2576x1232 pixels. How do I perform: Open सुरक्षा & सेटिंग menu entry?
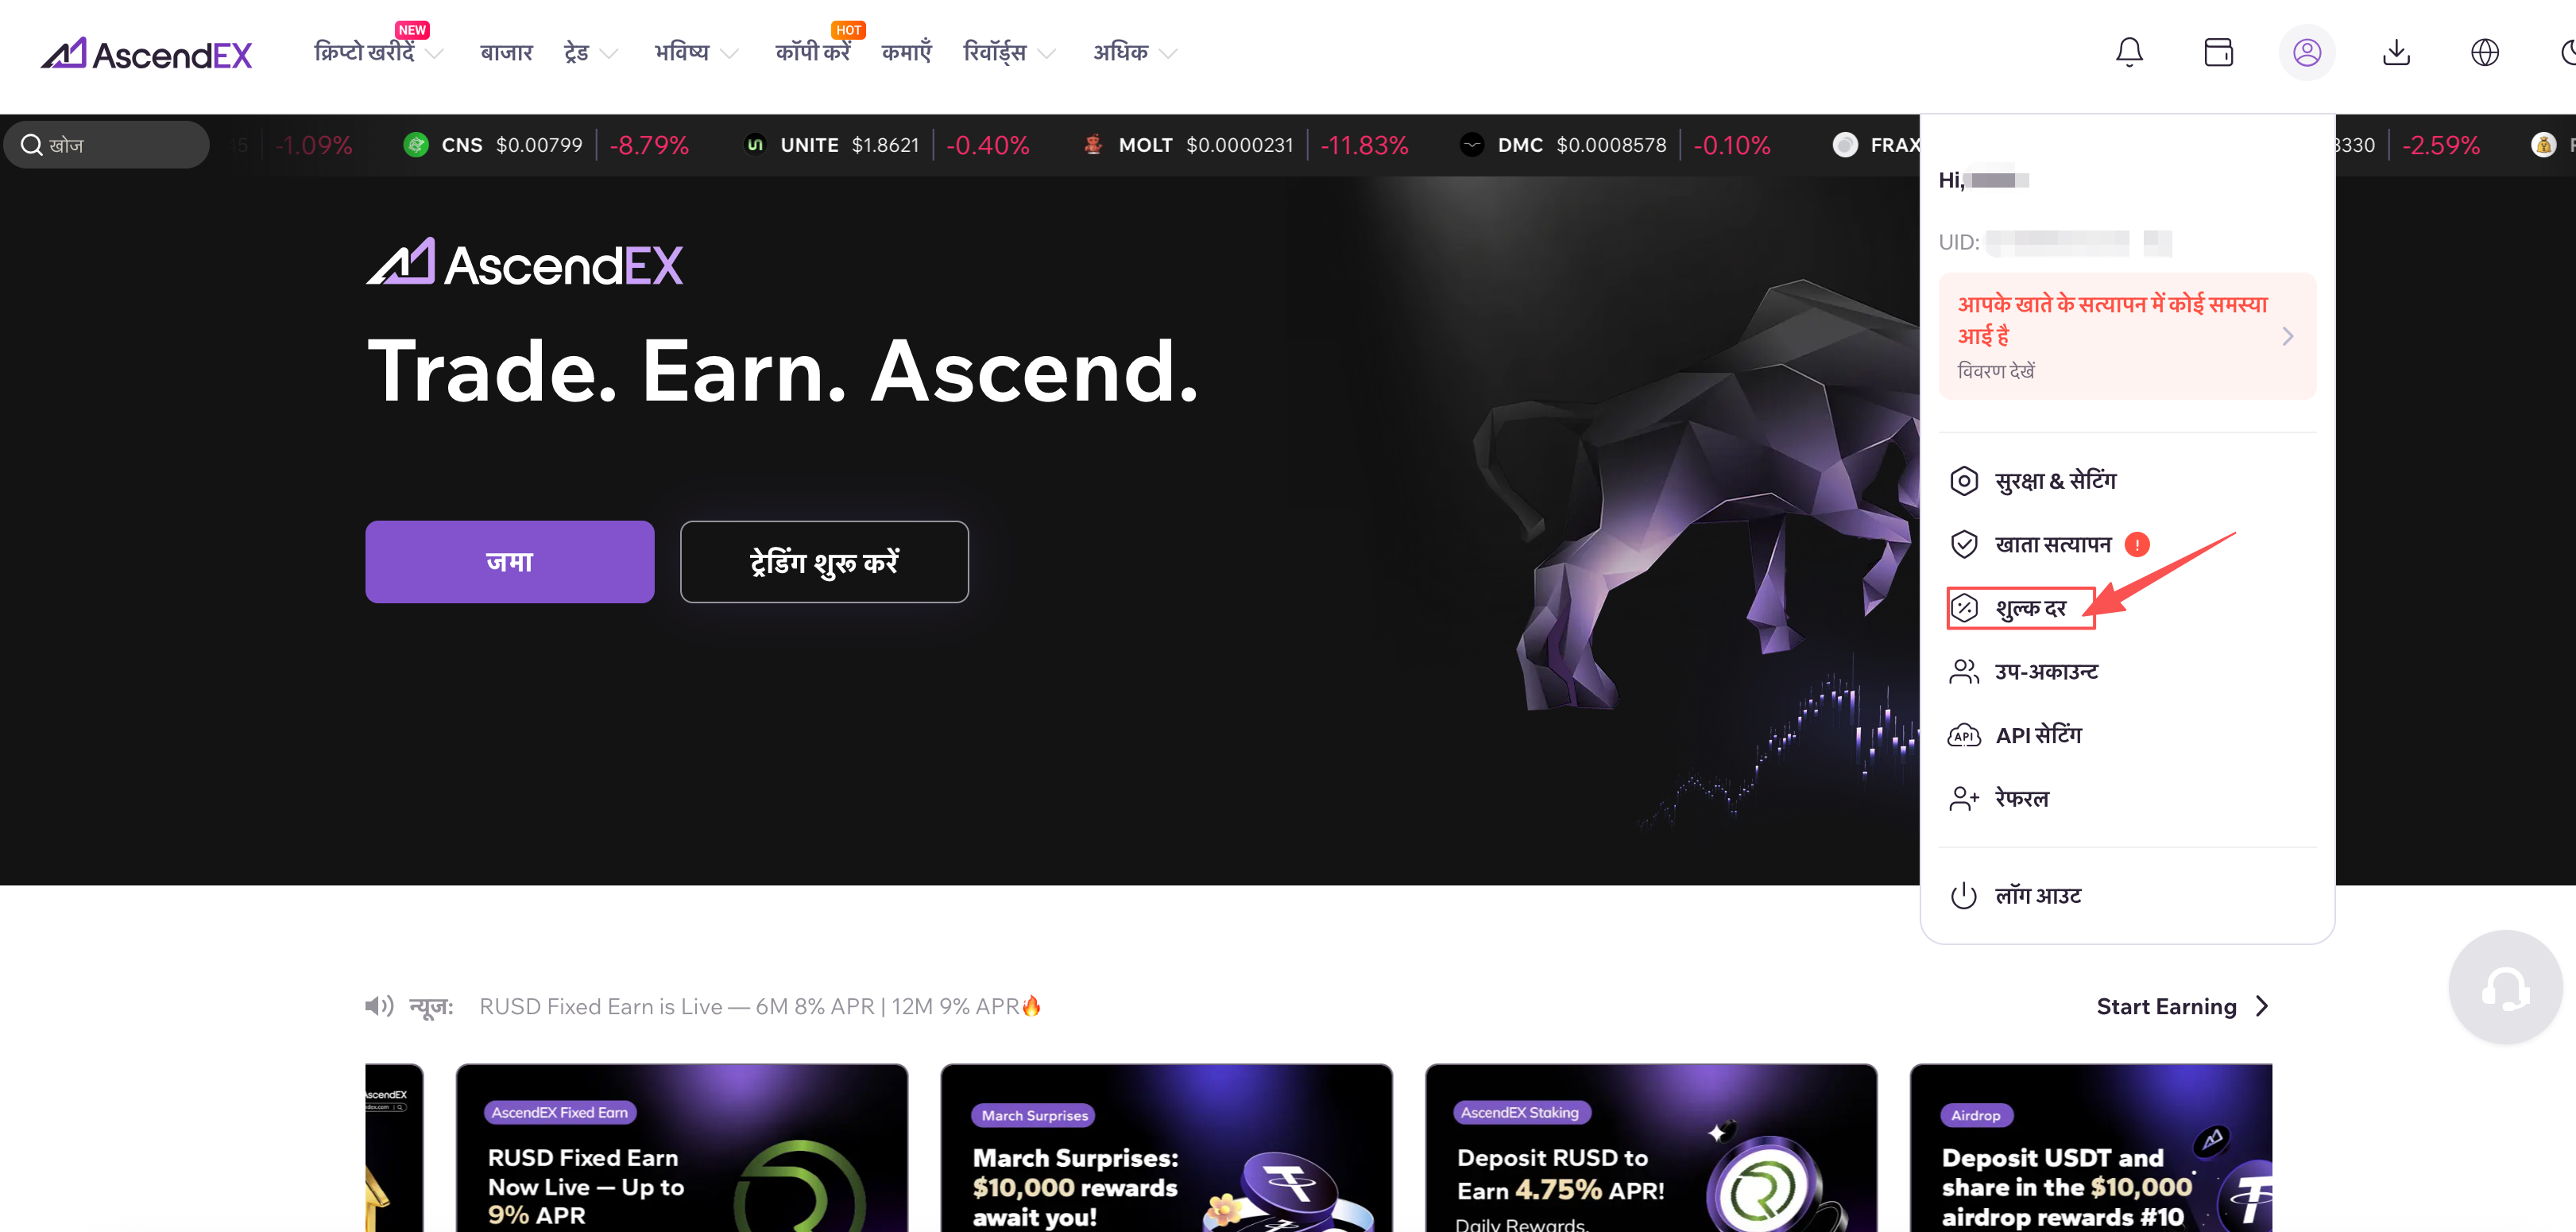(x=2033, y=481)
